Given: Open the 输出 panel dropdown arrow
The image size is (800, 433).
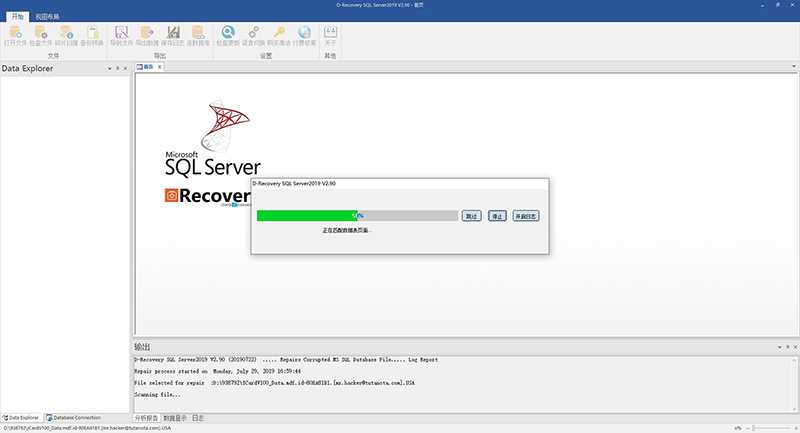Looking at the screenshot, I should tap(779, 347).
